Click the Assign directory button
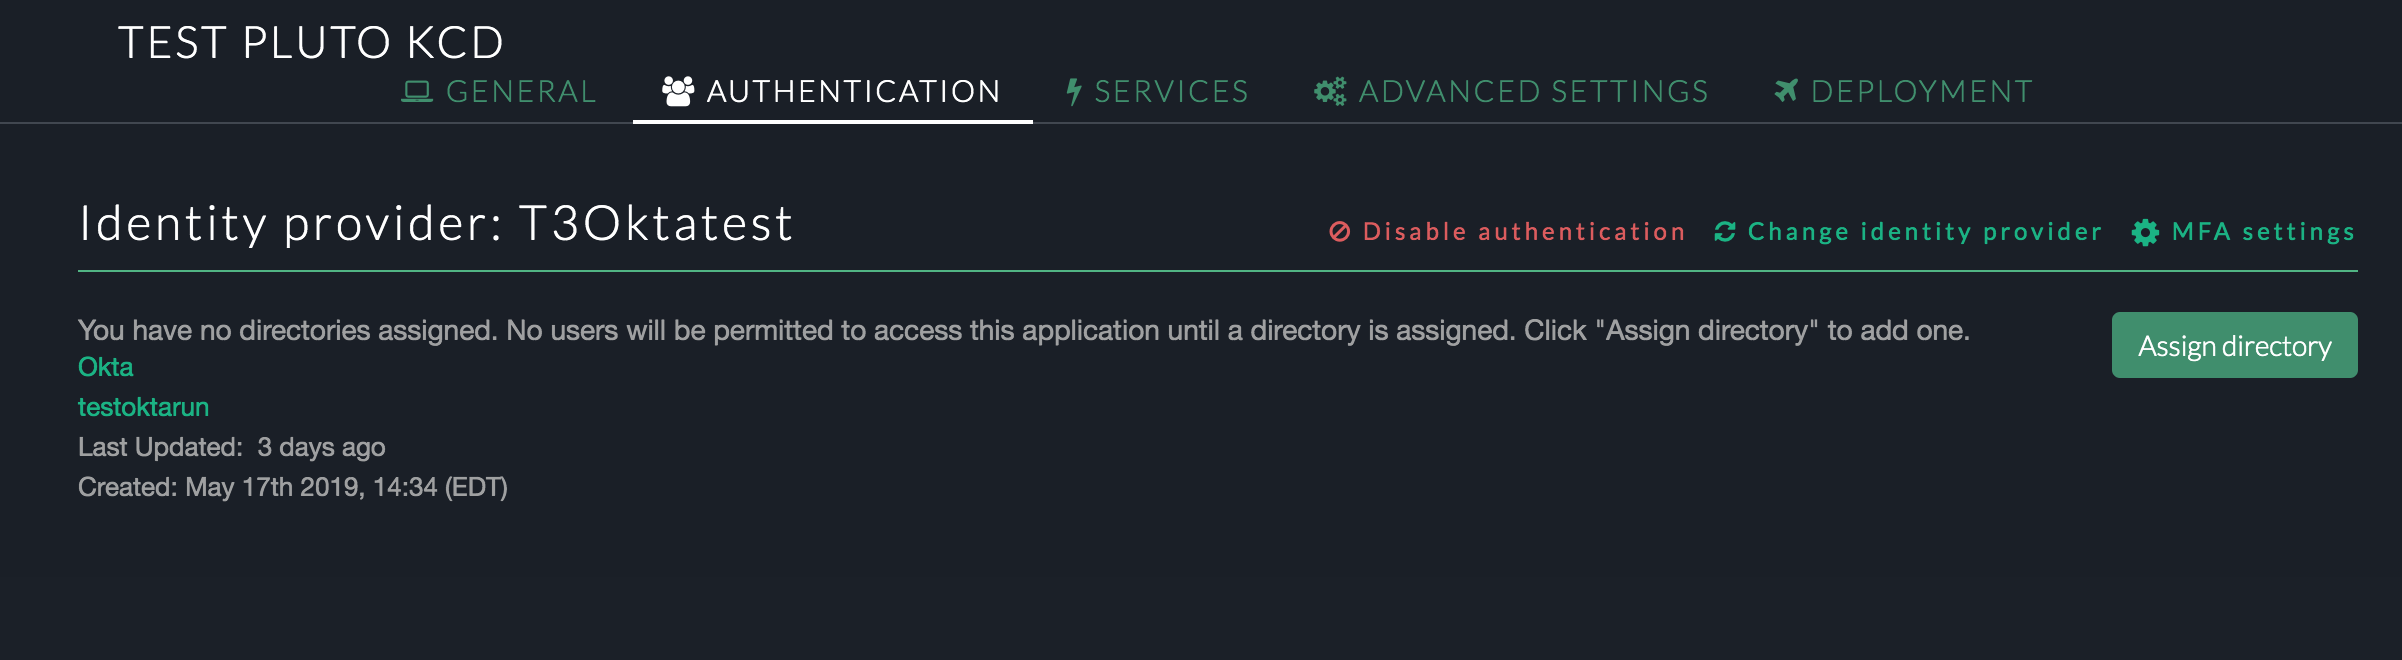The image size is (2402, 660). [2234, 345]
